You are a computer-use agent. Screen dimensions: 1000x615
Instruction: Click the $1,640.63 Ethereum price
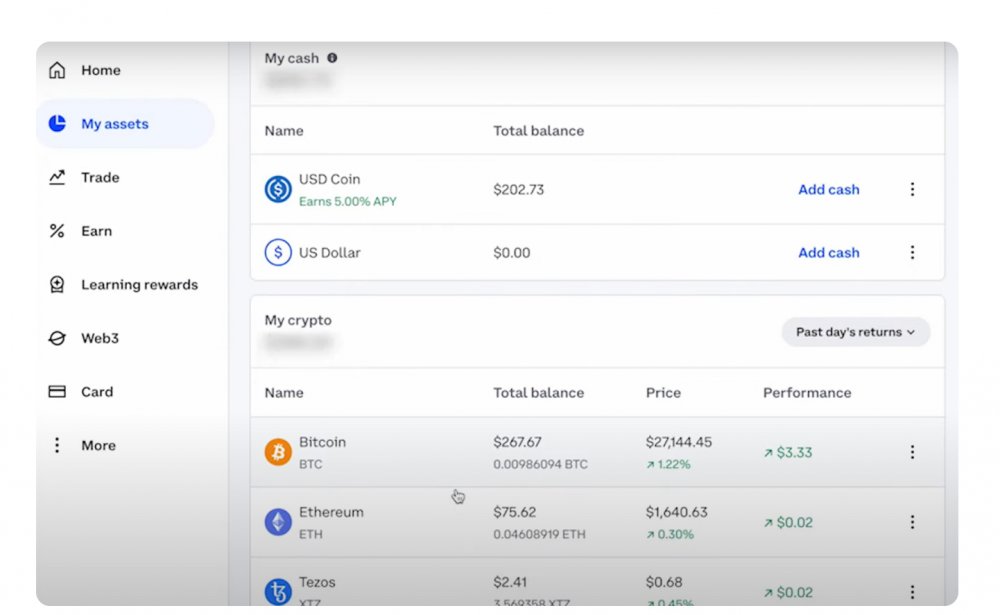(676, 512)
